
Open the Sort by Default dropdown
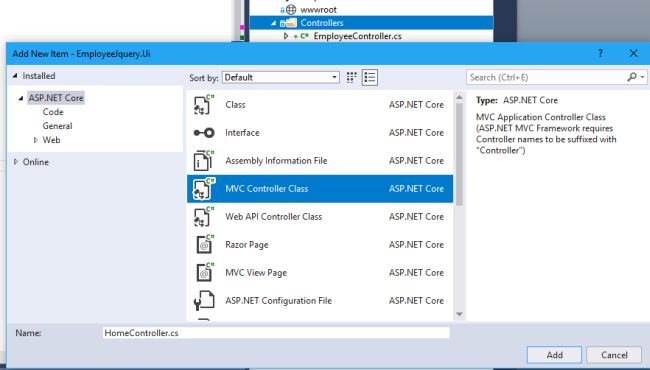point(281,77)
